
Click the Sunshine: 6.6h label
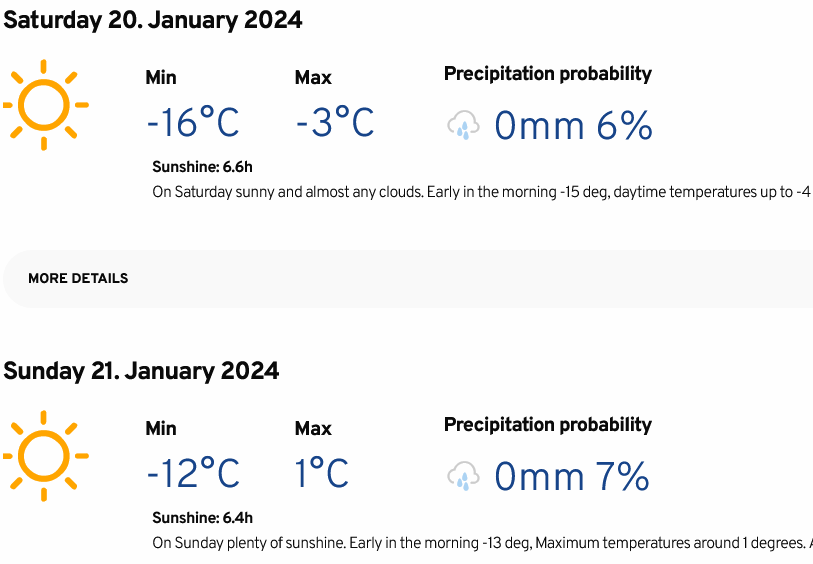click(202, 167)
